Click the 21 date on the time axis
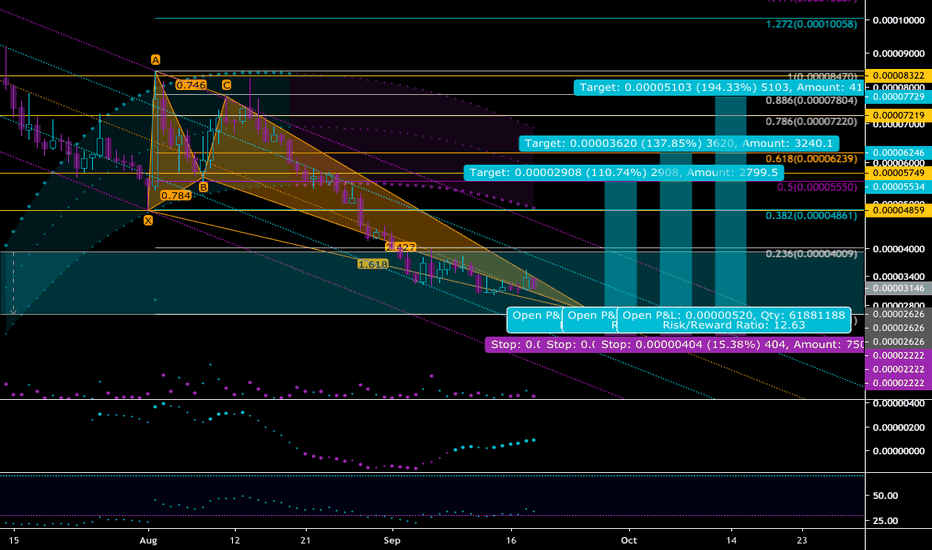This screenshot has width=932, height=550. 306,540
